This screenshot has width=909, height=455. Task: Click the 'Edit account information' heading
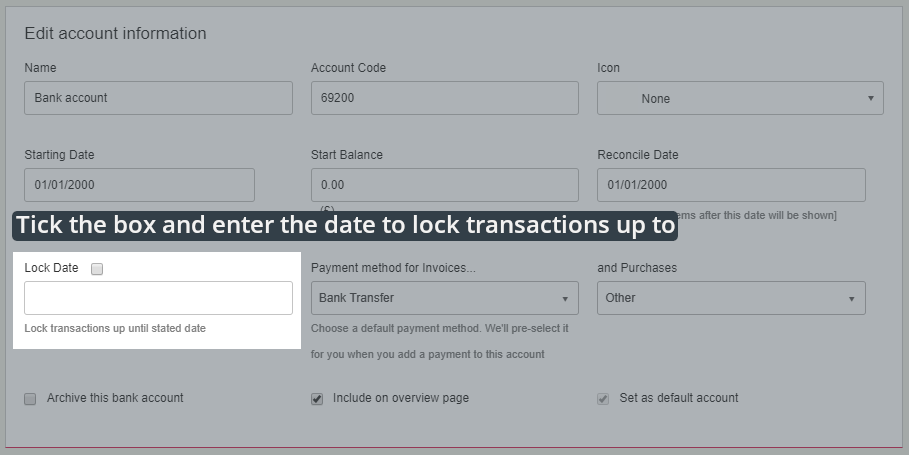click(x=115, y=33)
